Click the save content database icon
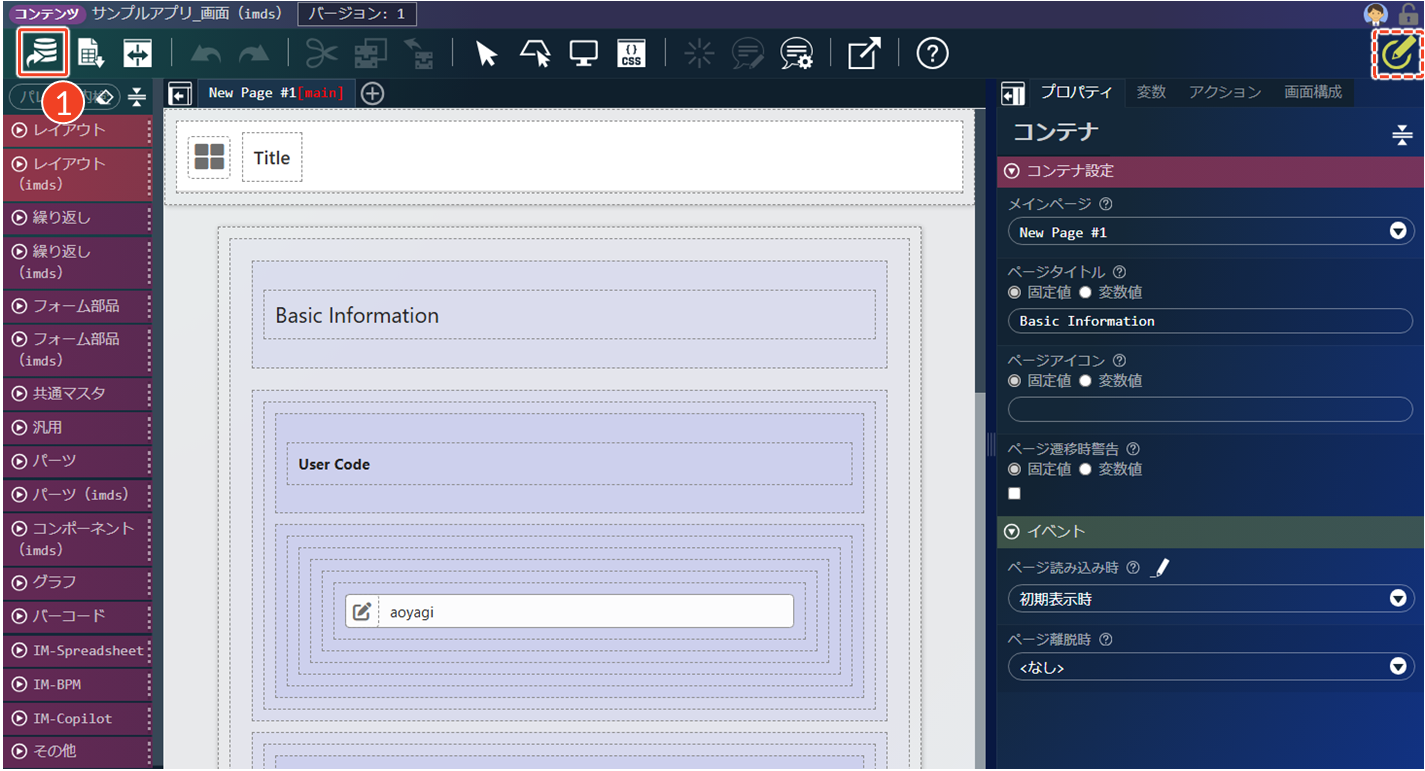Viewport: 1425px width, 771px height. pos(42,53)
